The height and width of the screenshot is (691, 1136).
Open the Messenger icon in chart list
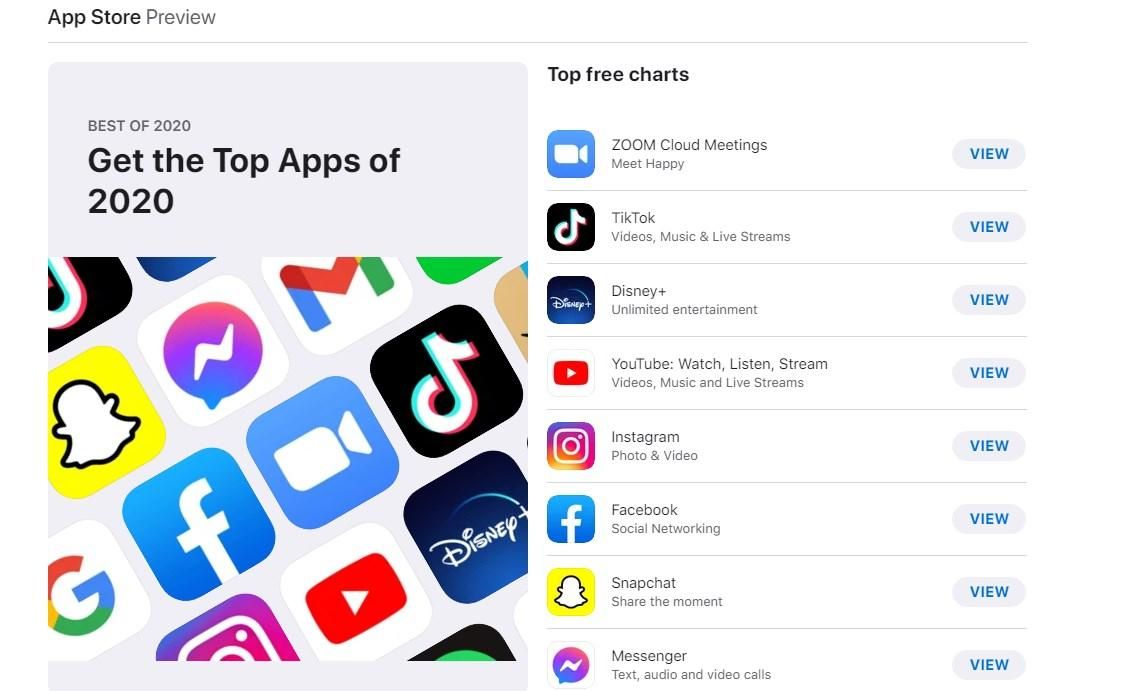click(571, 665)
